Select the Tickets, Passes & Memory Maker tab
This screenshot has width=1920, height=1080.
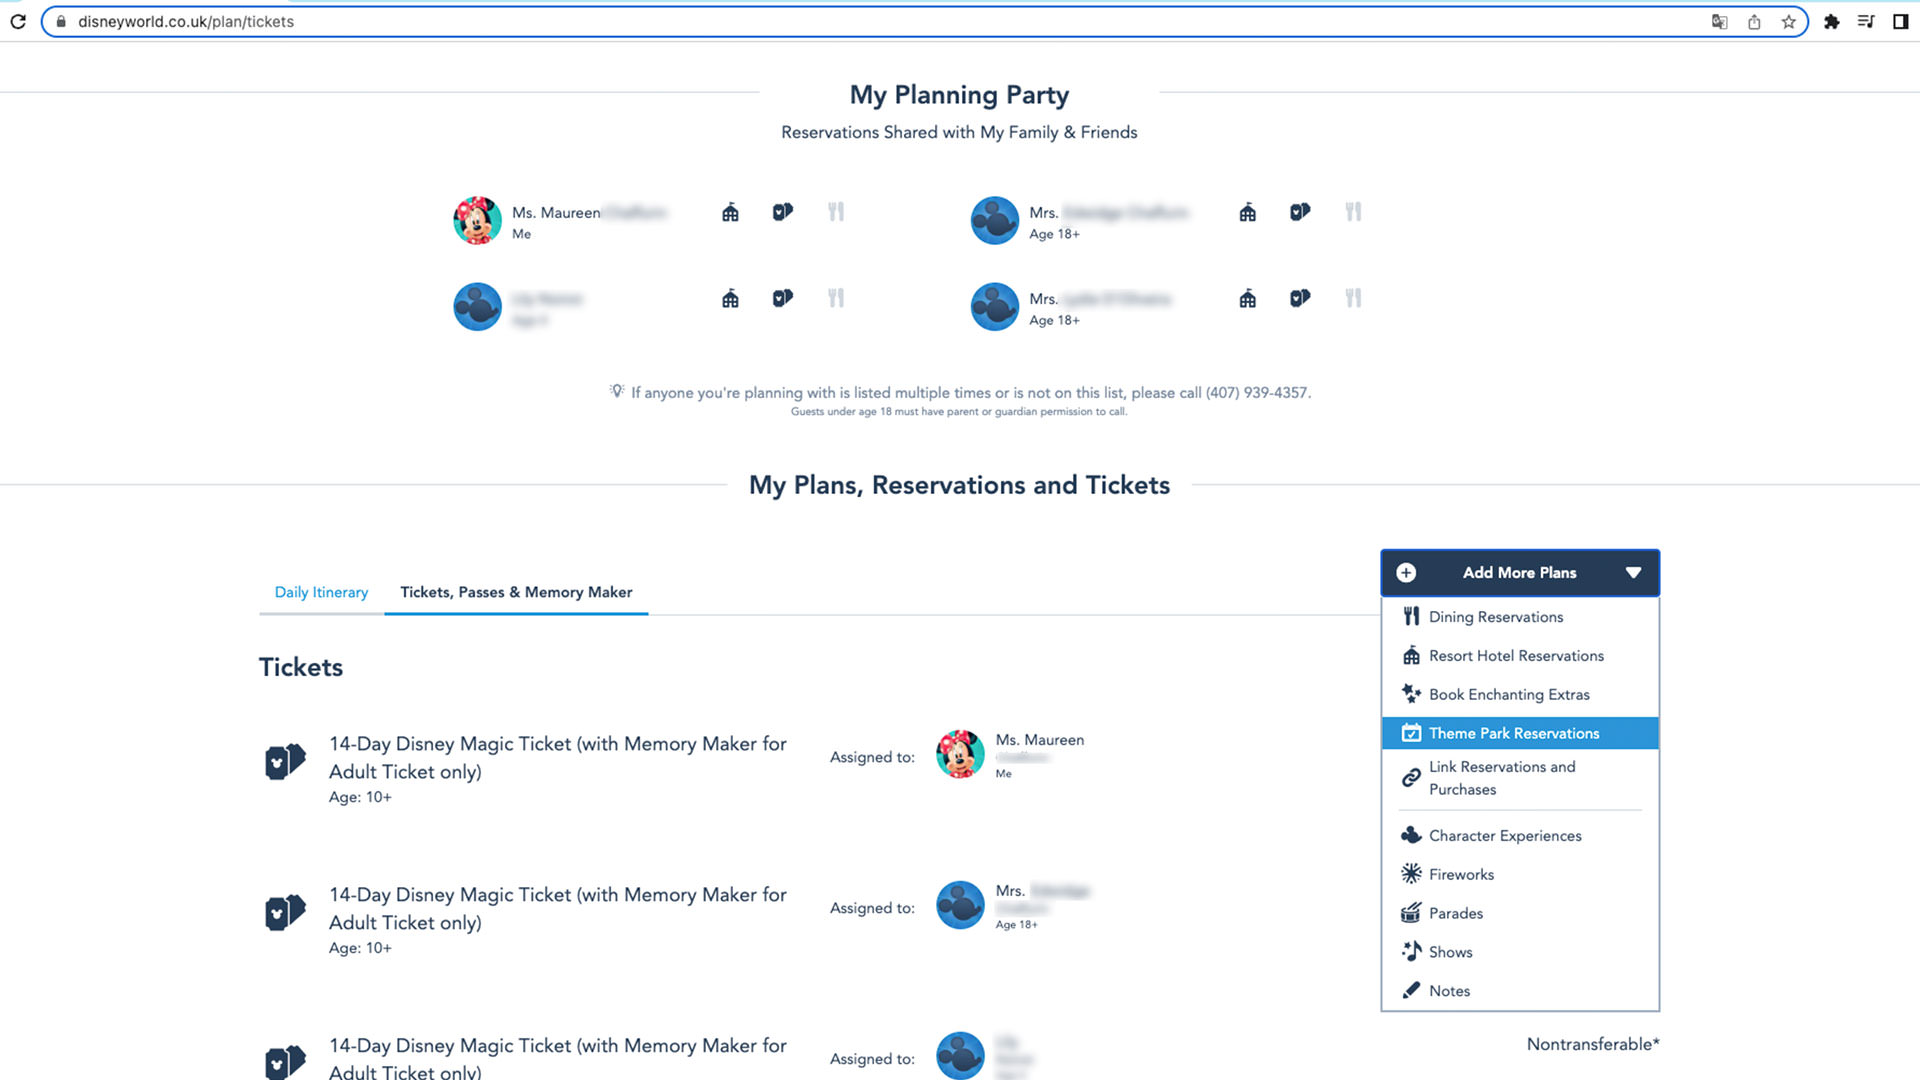pyautogui.click(x=516, y=592)
